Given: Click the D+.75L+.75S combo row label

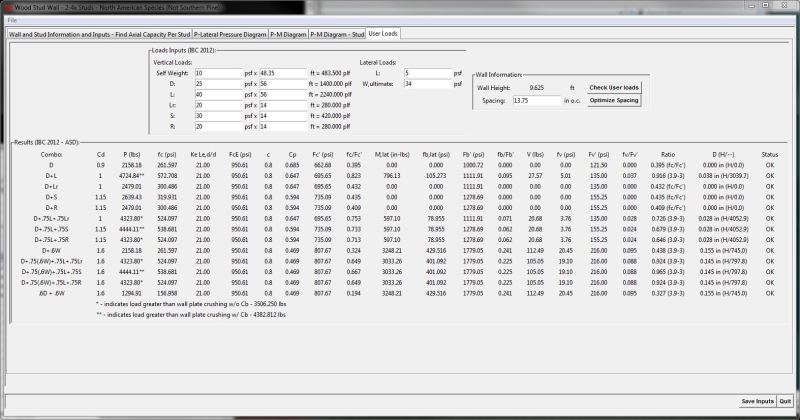Looking at the screenshot, I should tap(51, 229).
